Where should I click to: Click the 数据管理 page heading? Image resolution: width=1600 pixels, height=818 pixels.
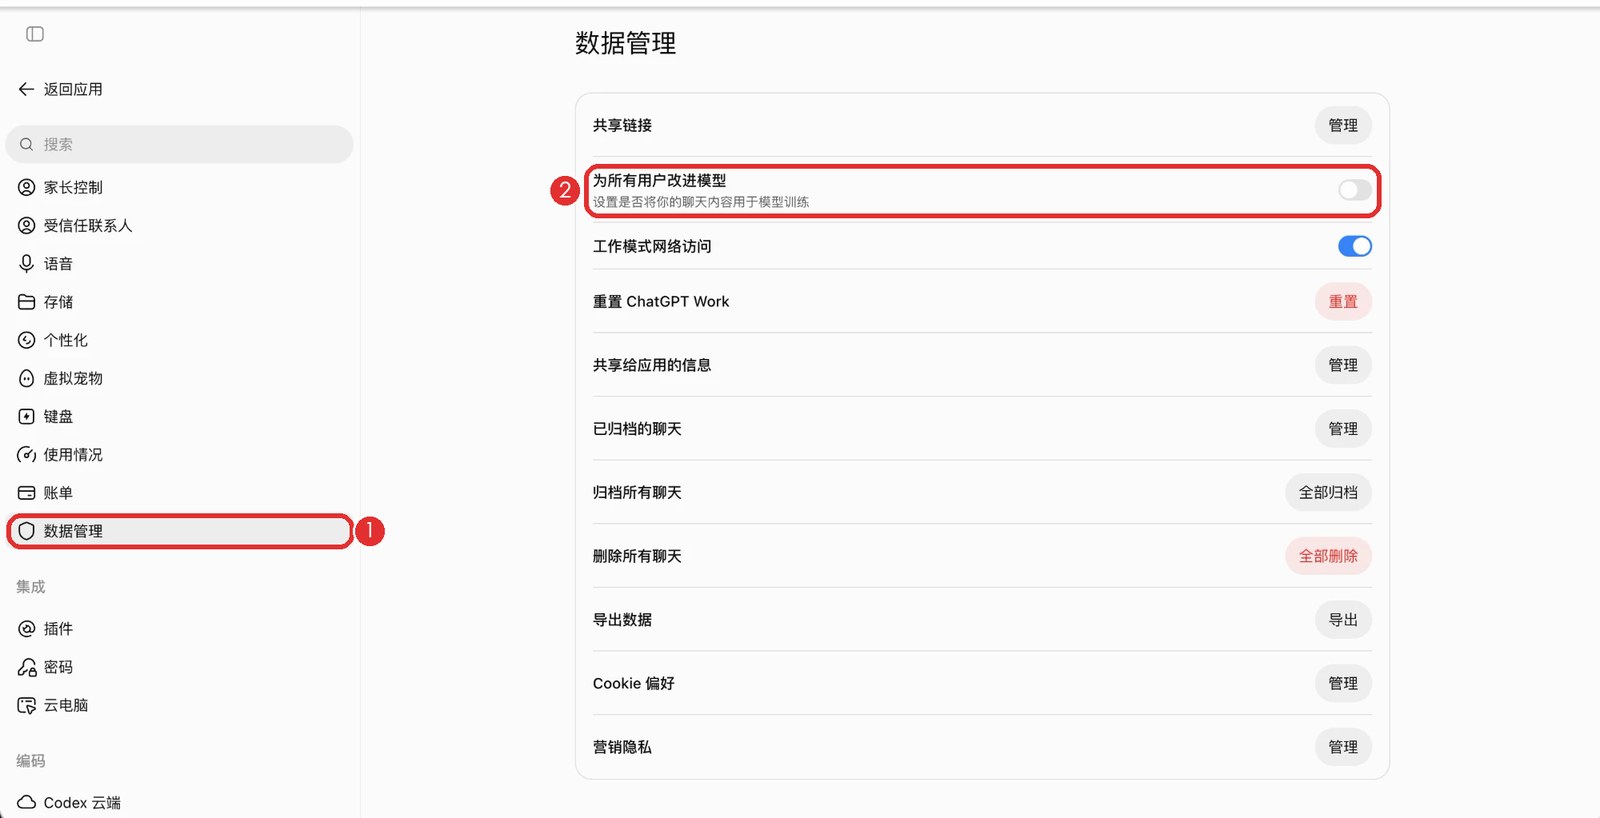coord(626,43)
